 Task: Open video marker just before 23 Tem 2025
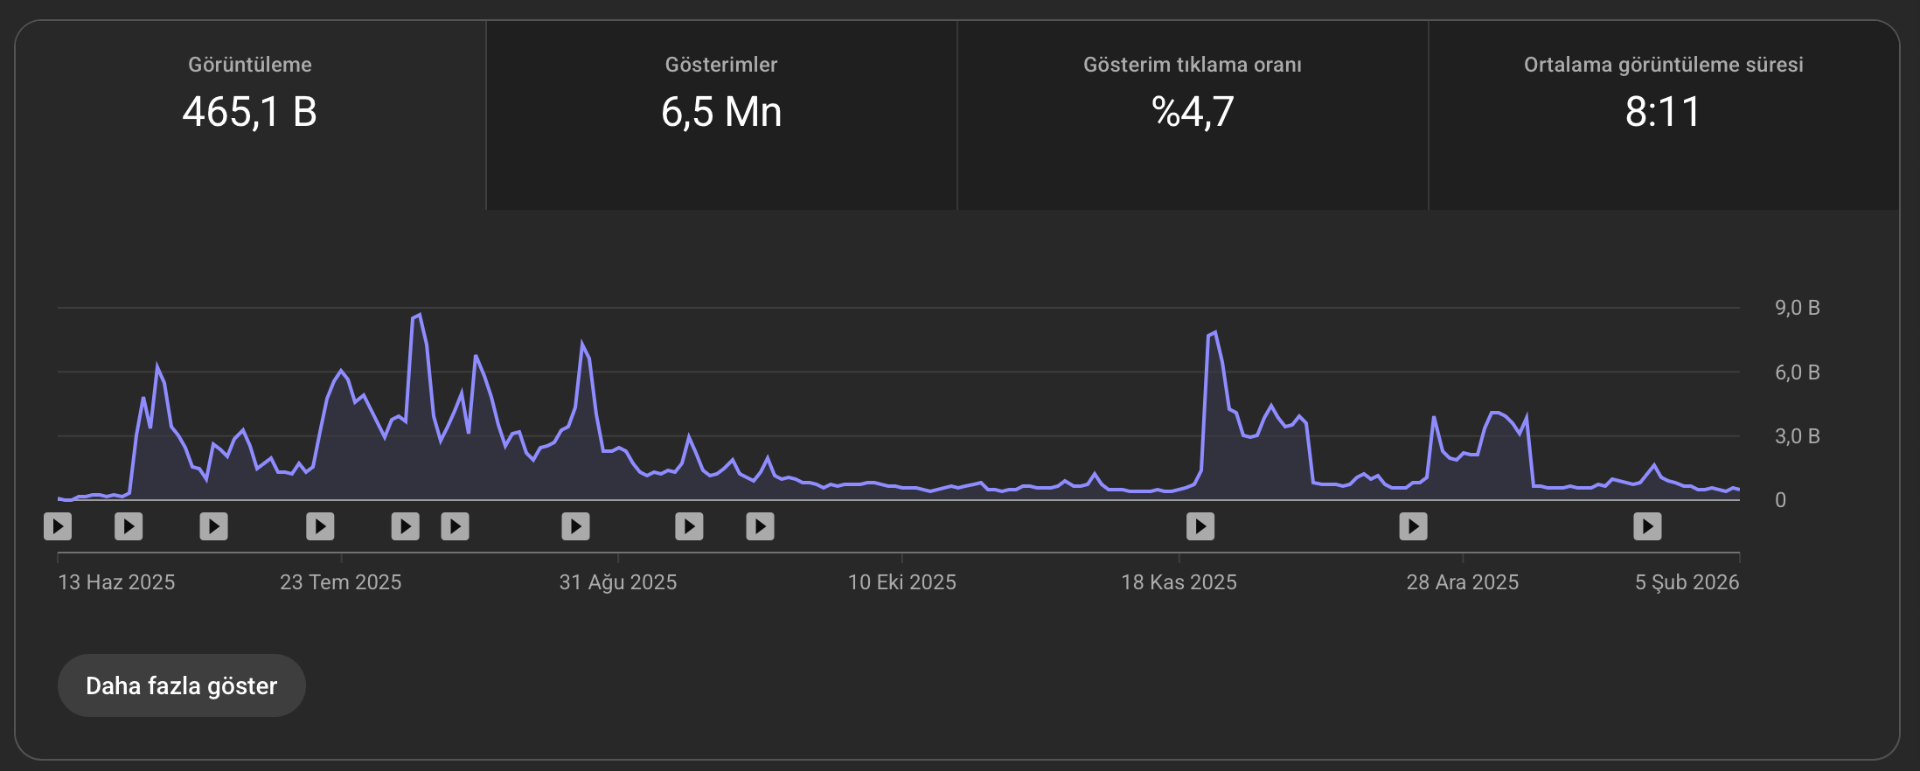320,526
